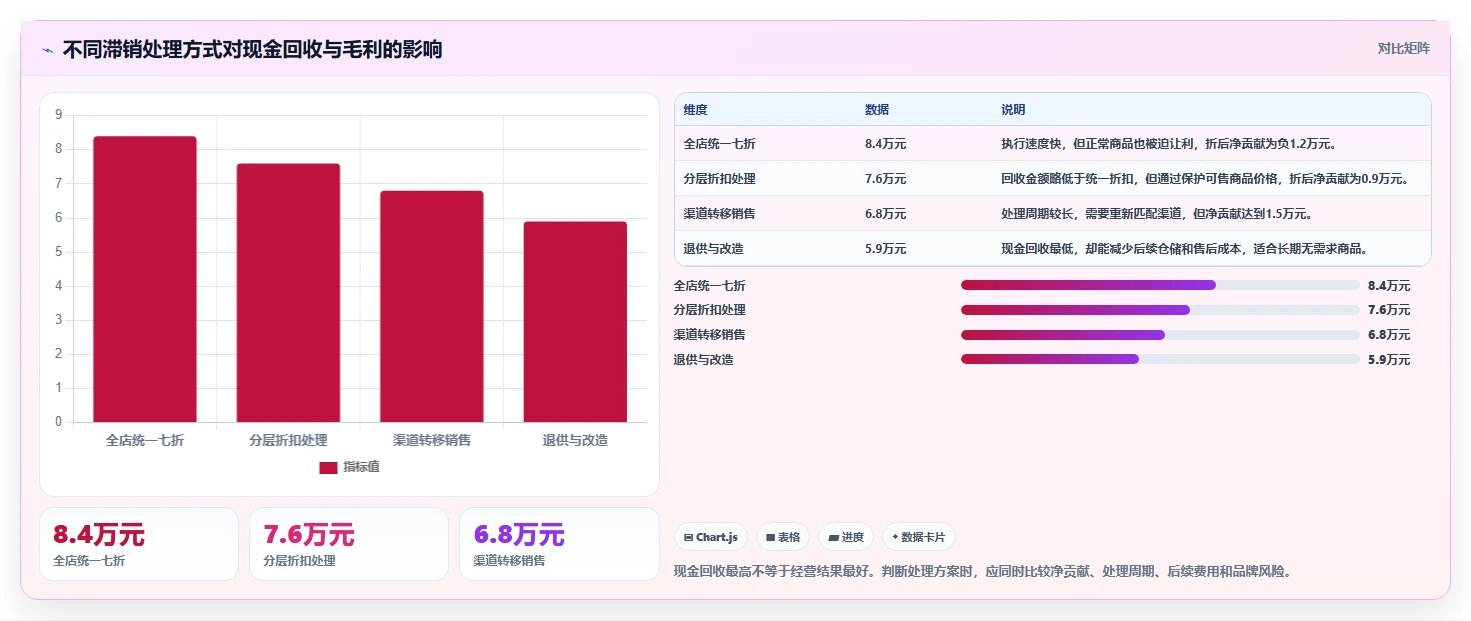Click the 退供与改造 progress bar showing 5.9万元

pos(1160,359)
